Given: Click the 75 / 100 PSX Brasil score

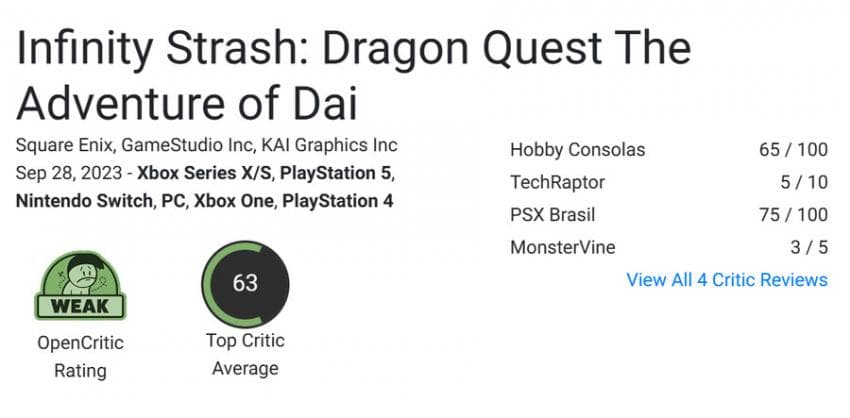Looking at the screenshot, I should (x=794, y=215).
